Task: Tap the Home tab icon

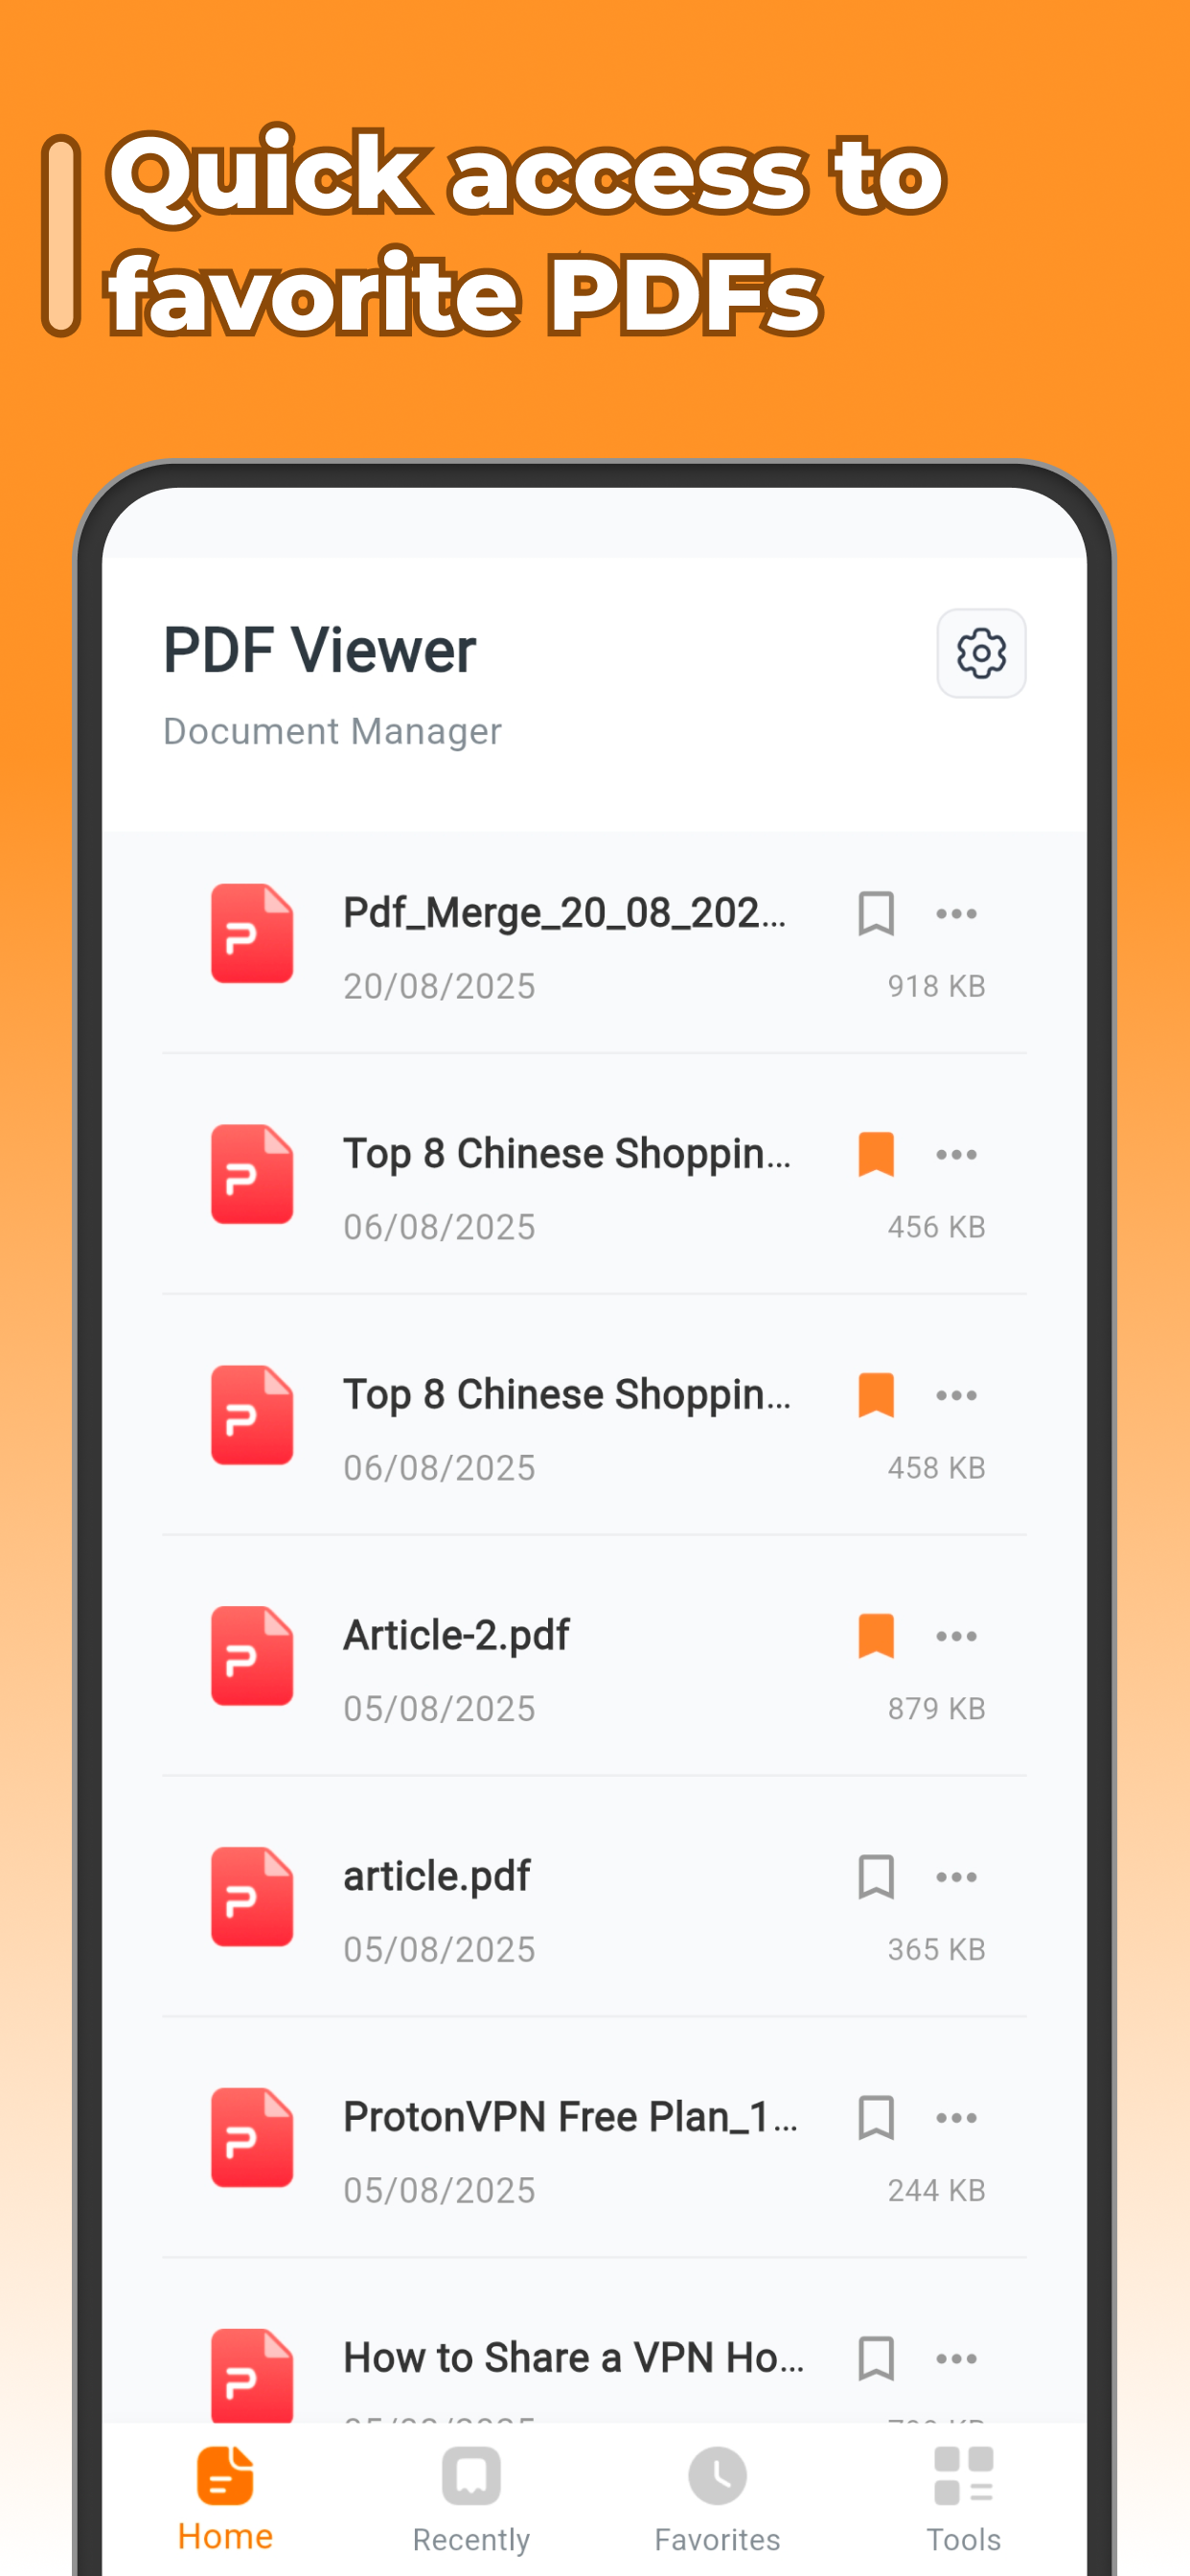Action: pyautogui.click(x=225, y=2476)
